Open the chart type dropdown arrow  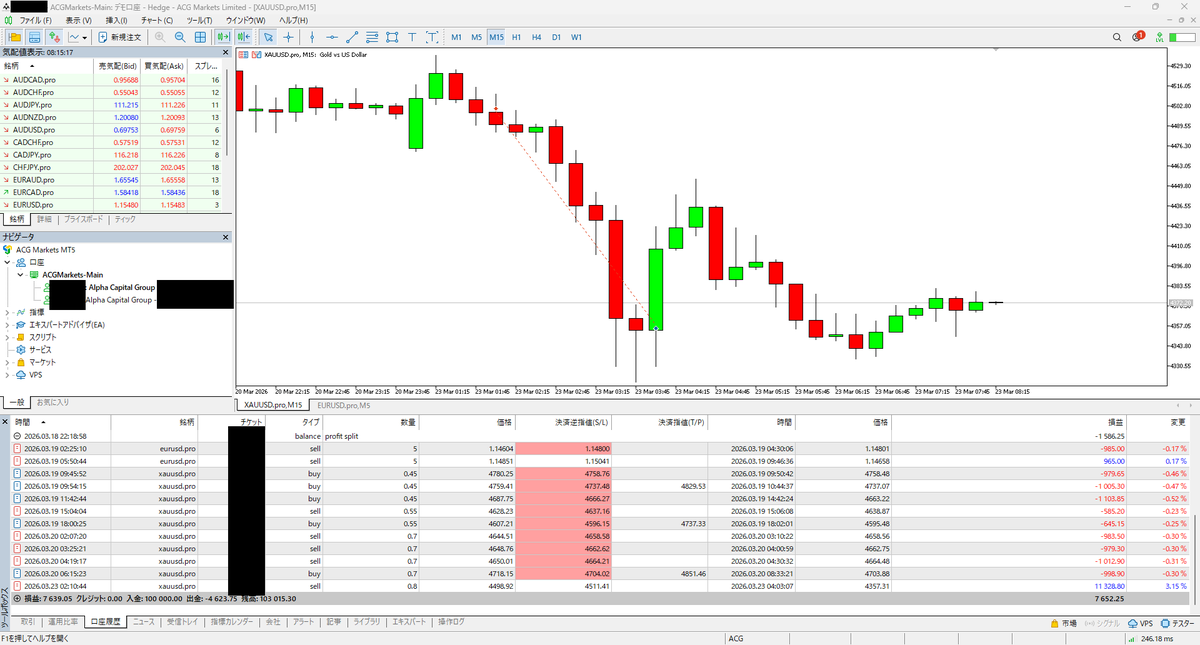click(85, 38)
